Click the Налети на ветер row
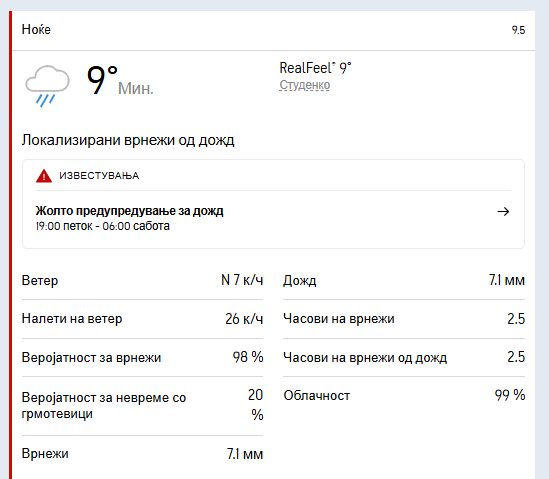The width and height of the screenshot is (549, 479). (x=142, y=319)
